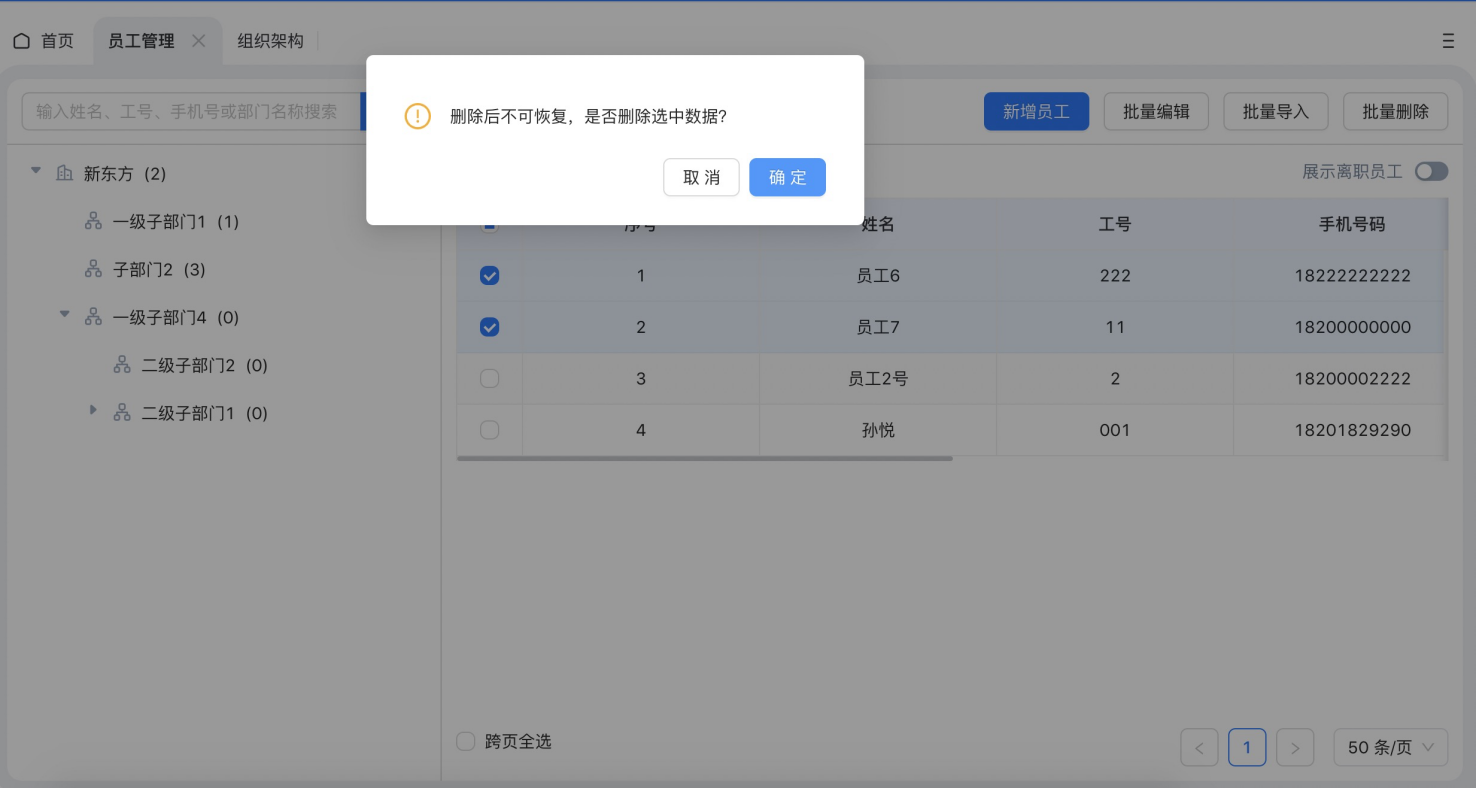This screenshot has width=1476, height=788.
Task: Select 子部门2 (3) in the tree
Action: (x=159, y=269)
